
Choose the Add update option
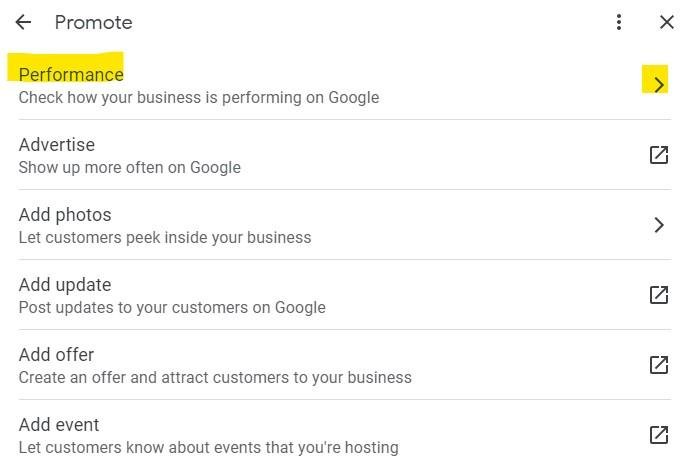coord(344,295)
